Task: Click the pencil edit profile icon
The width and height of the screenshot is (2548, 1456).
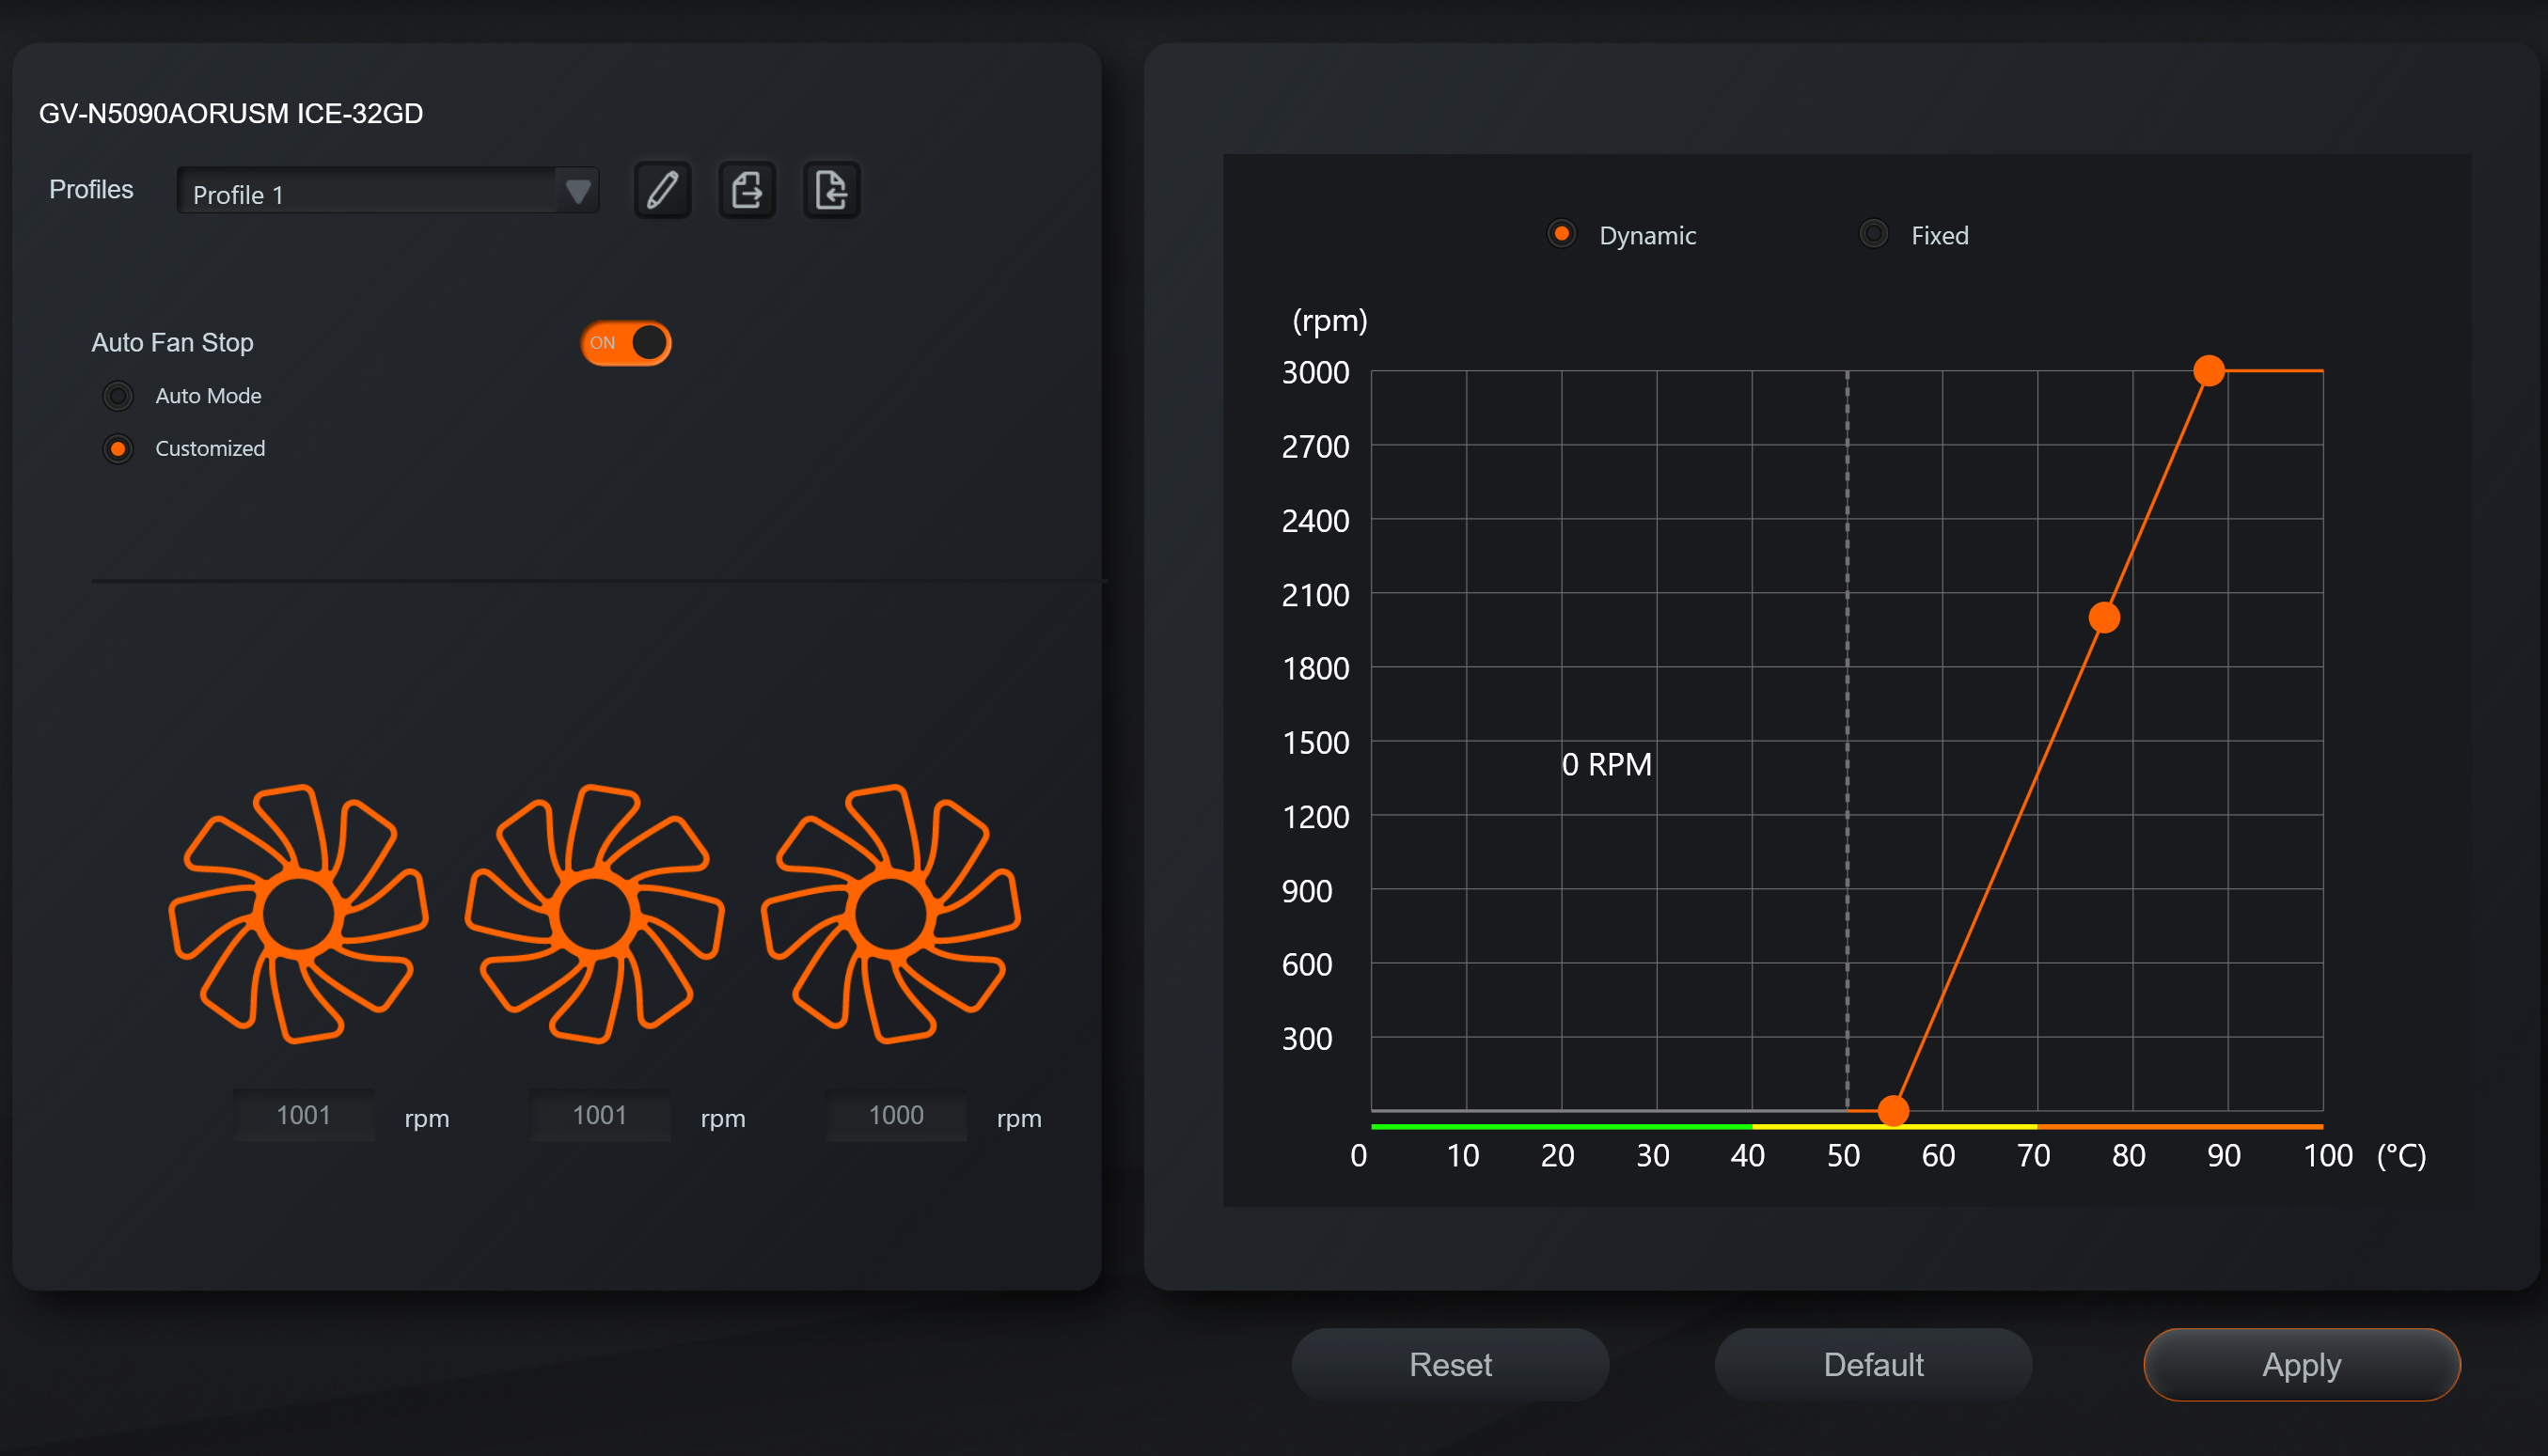Action: pos(662,190)
